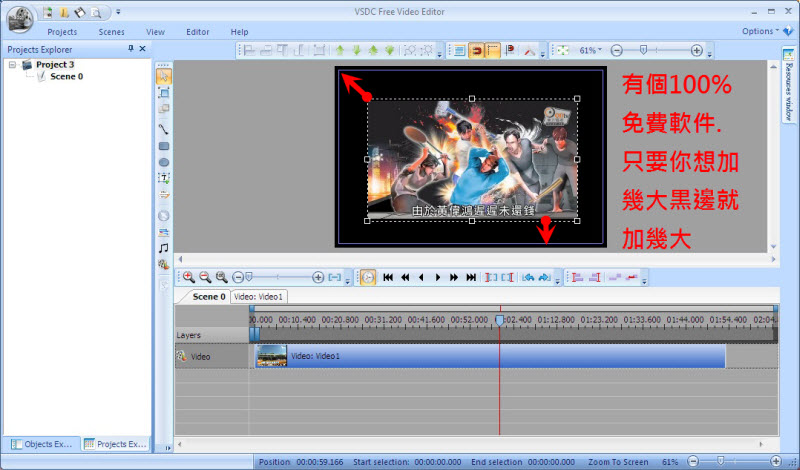This screenshot has width=800, height=470.
Task: Click the timeline zoom-to-fit magnifier
Action: [221, 277]
